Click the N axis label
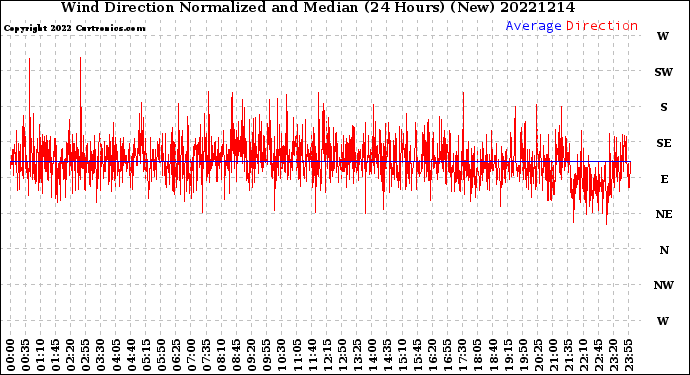The height and width of the screenshot is (375, 690). (664, 250)
